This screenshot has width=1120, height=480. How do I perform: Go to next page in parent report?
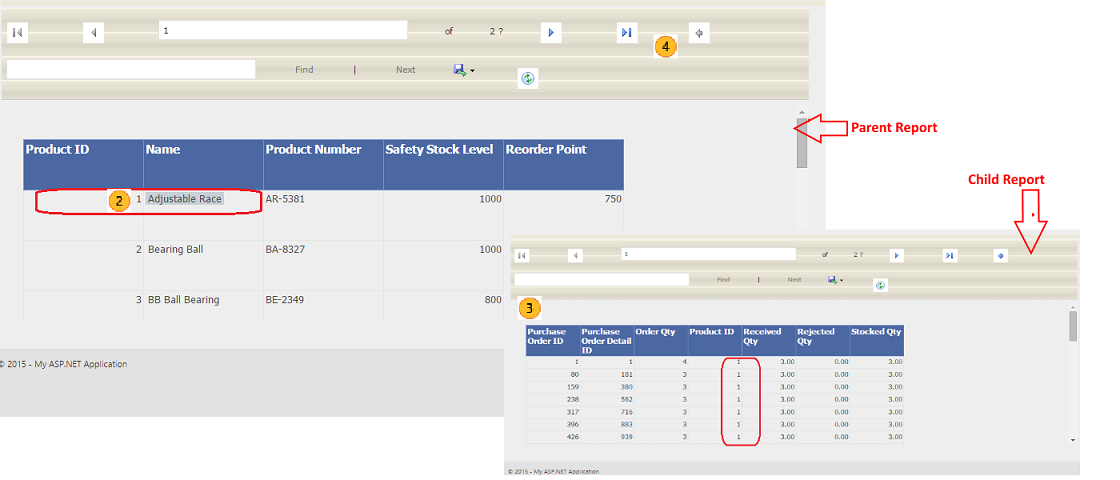(x=551, y=33)
